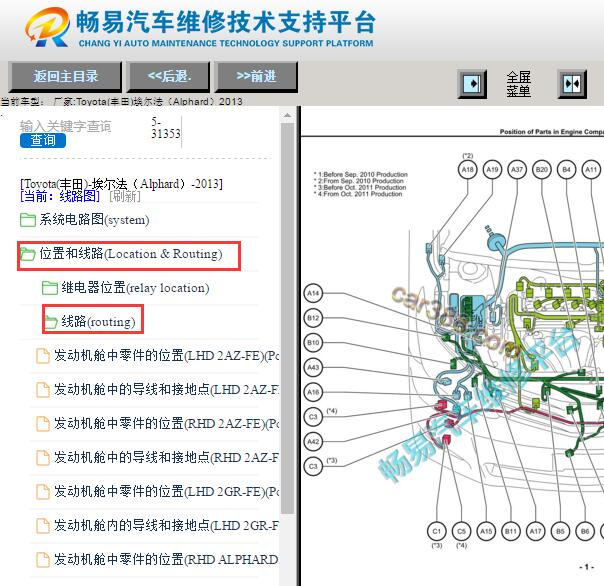Viewport: 604px width, 586px height.
Task: Click file icon of RHD 2AZ-FE parts position
Action: pyautogui.click(x=43, y=424)
